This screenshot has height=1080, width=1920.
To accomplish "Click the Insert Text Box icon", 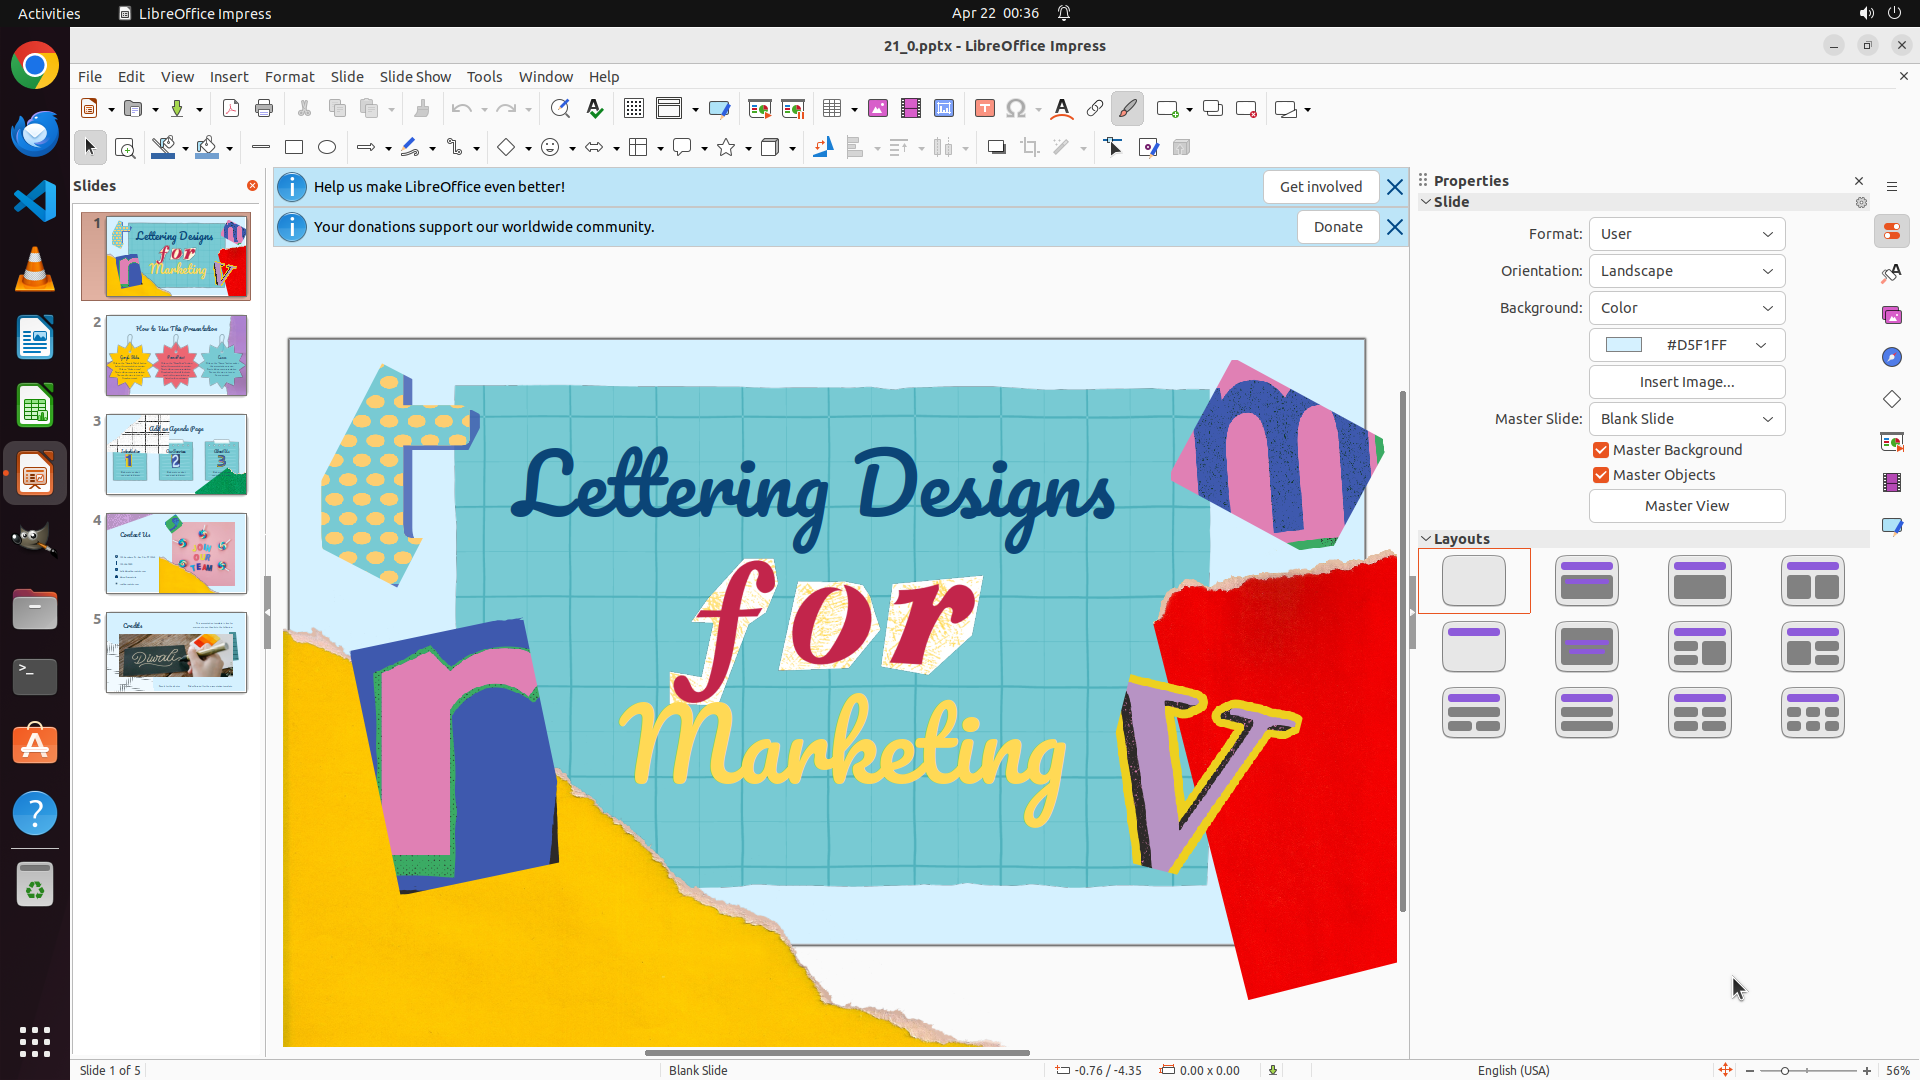I will tap(985, 109).
